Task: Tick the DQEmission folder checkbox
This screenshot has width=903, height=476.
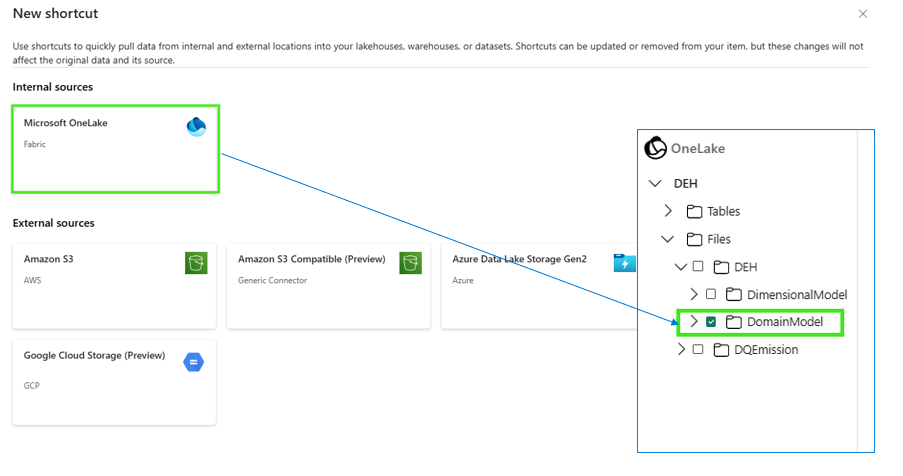Action: (x=698, y=349)
